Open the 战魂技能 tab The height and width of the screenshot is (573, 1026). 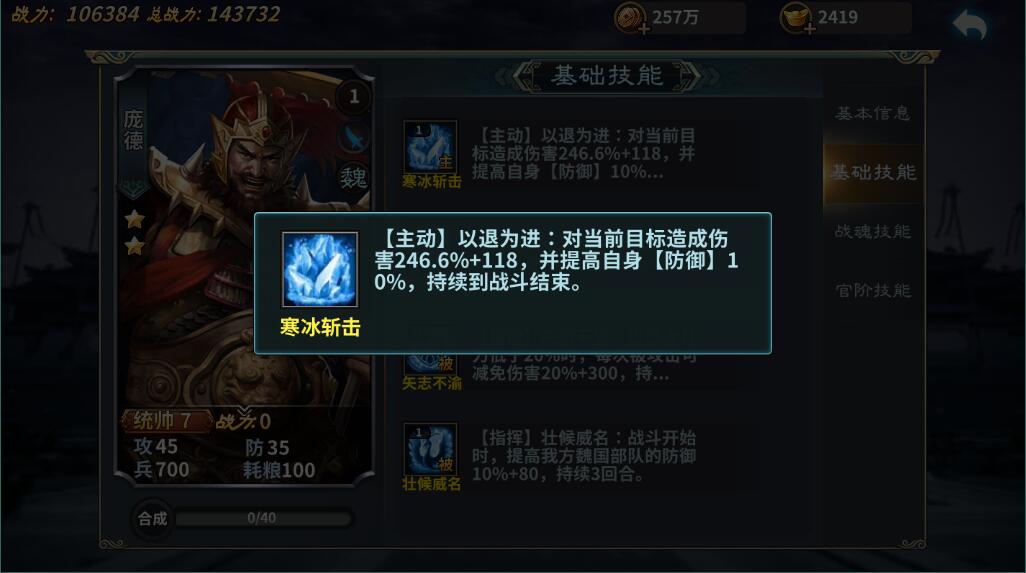point(873,232)
